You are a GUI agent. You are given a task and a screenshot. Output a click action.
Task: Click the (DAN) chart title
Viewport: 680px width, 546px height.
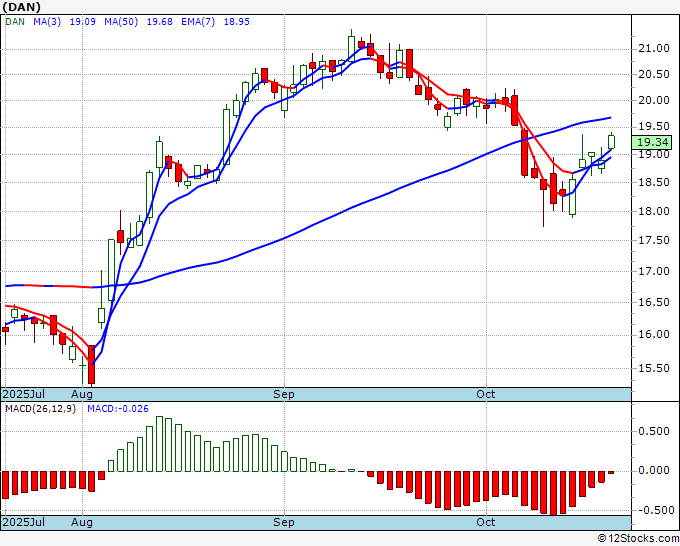22,7
